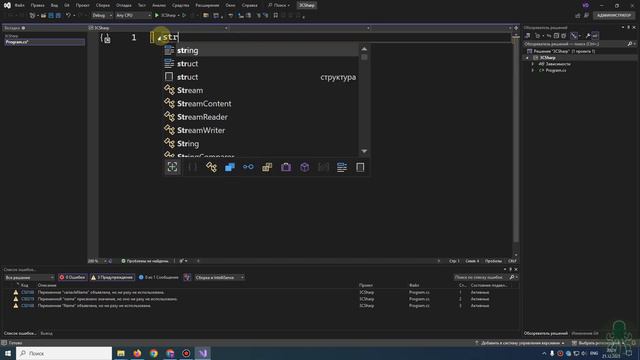Toggle the interfaces filter in IntelliSense bar
Screen dimensions: 640x360
(x=248, y=167)
